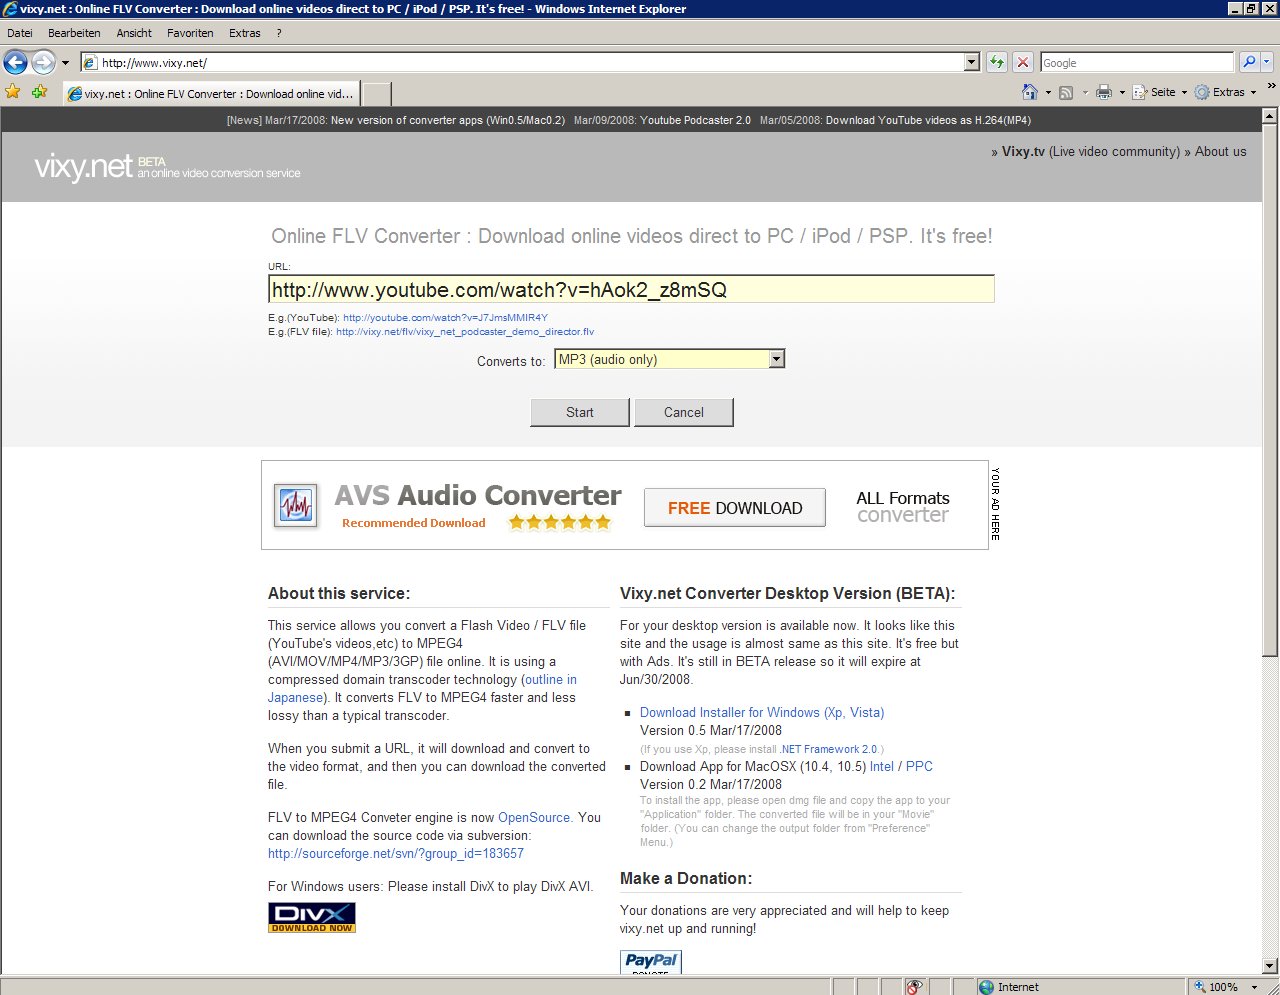
Task: Open the Seite page menu
Action: coord(1160,92)
